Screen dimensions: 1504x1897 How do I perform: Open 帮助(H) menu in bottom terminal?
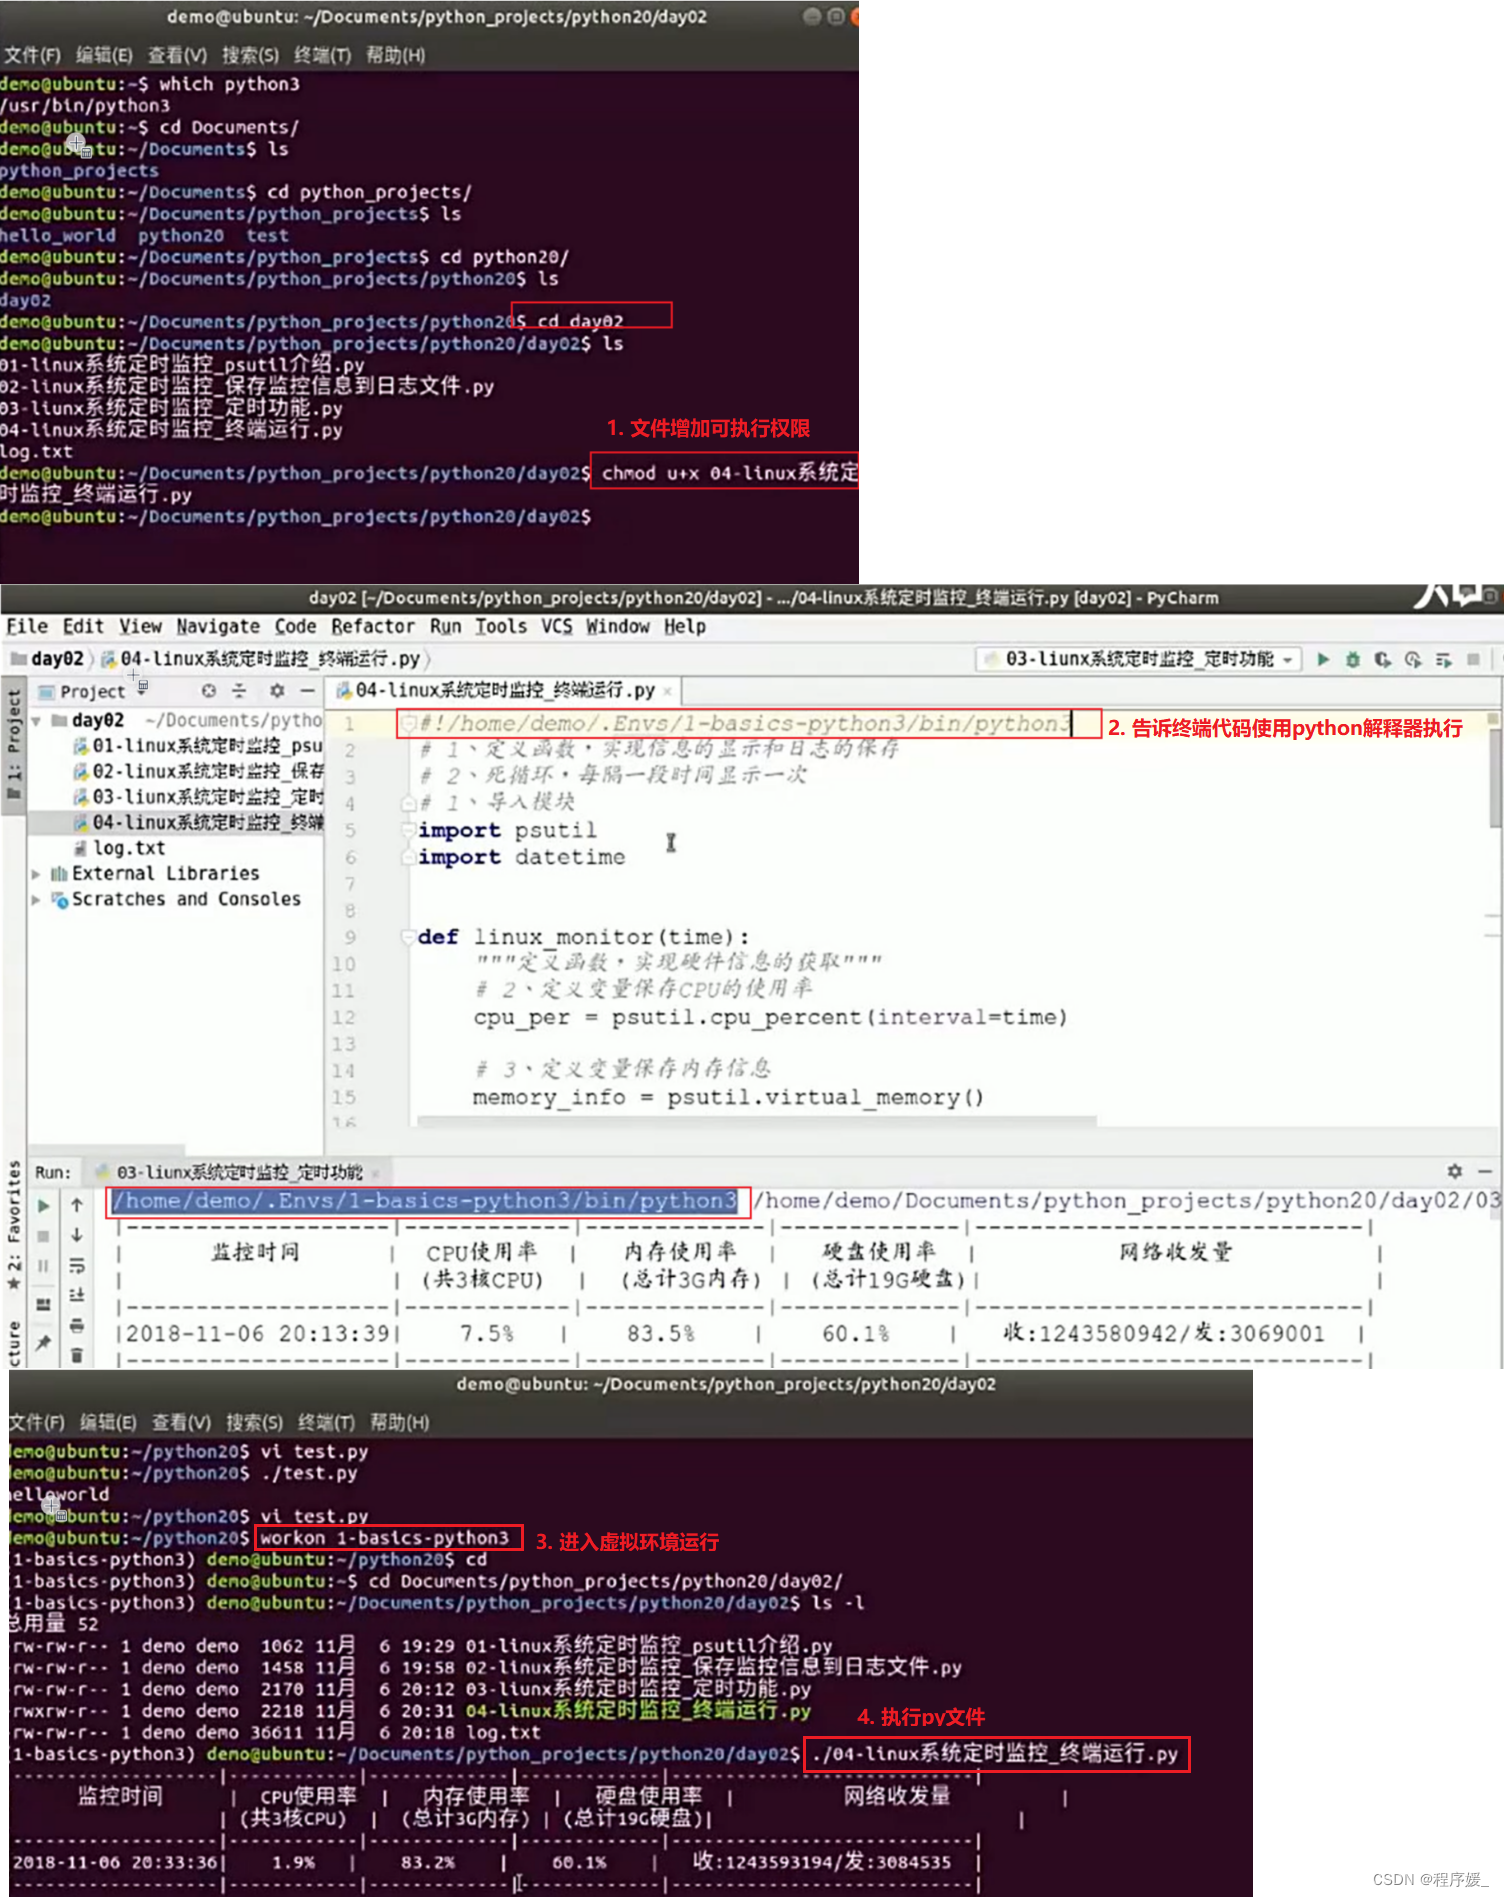click(x=399, y=1422)
